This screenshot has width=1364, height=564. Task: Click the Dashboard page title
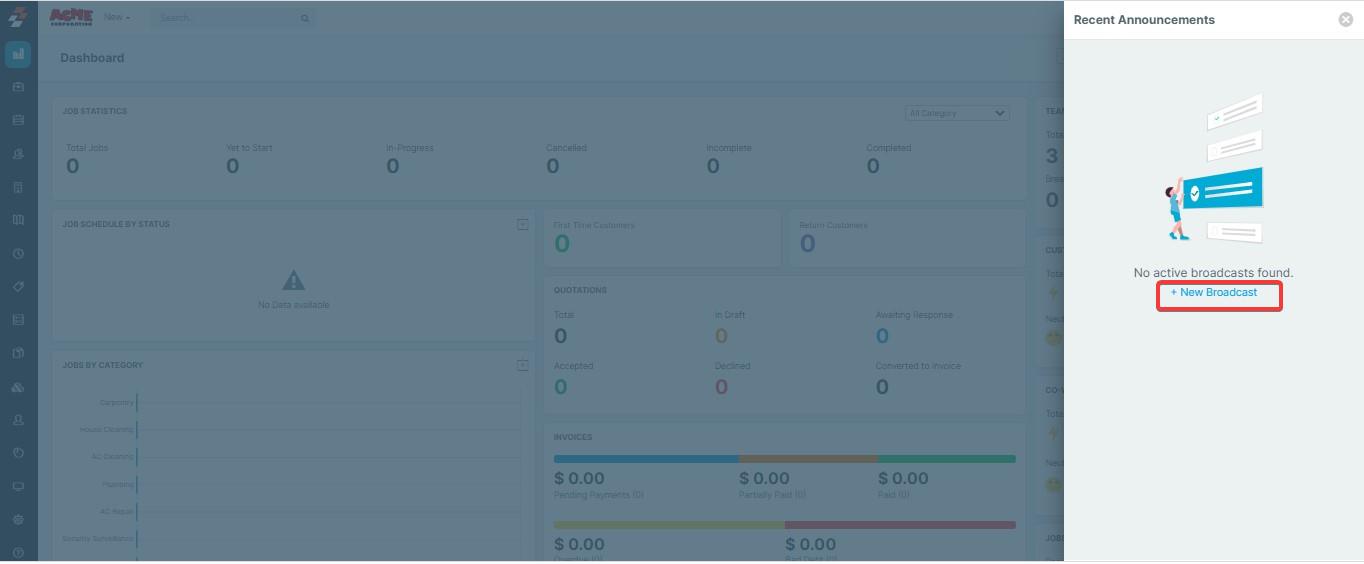pos(92,58)
